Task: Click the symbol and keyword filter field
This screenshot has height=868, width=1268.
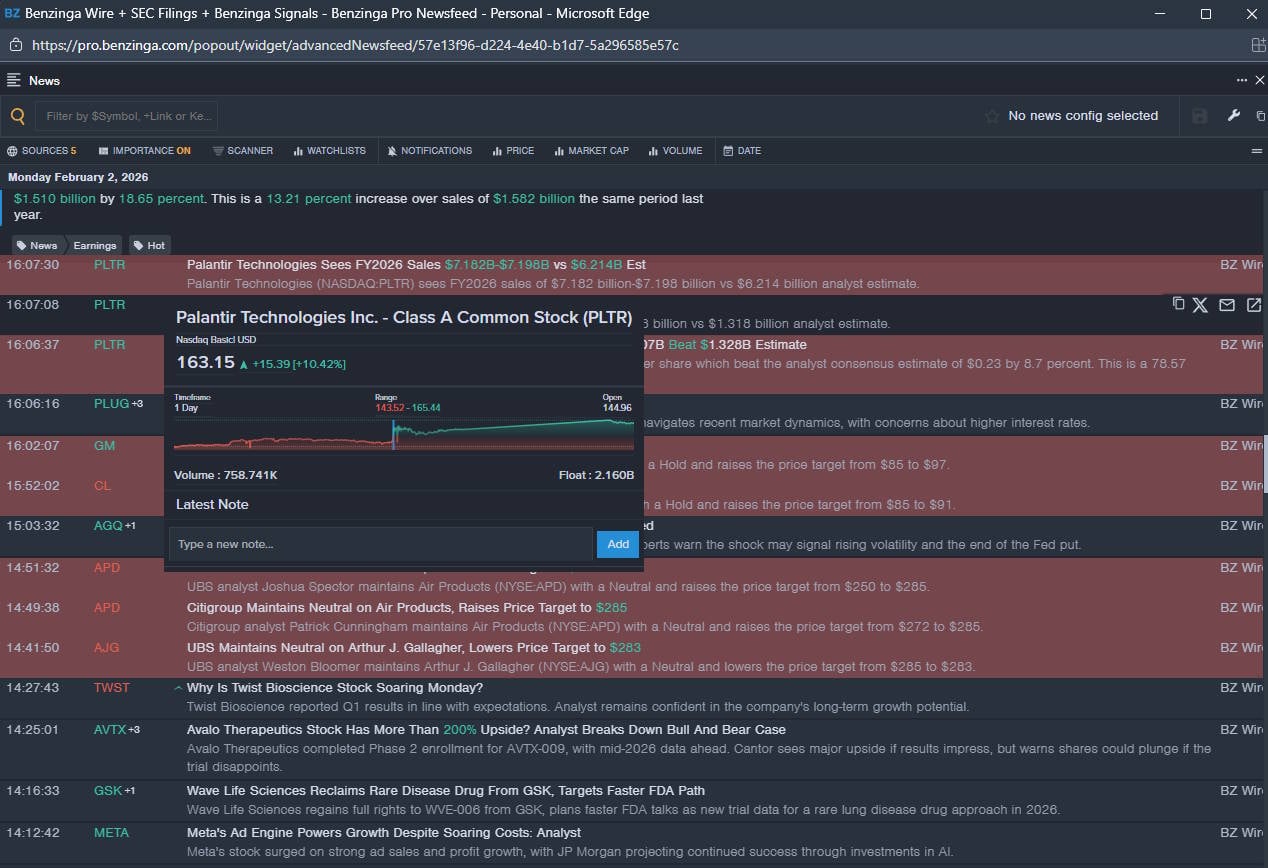Action: point(126,116)
